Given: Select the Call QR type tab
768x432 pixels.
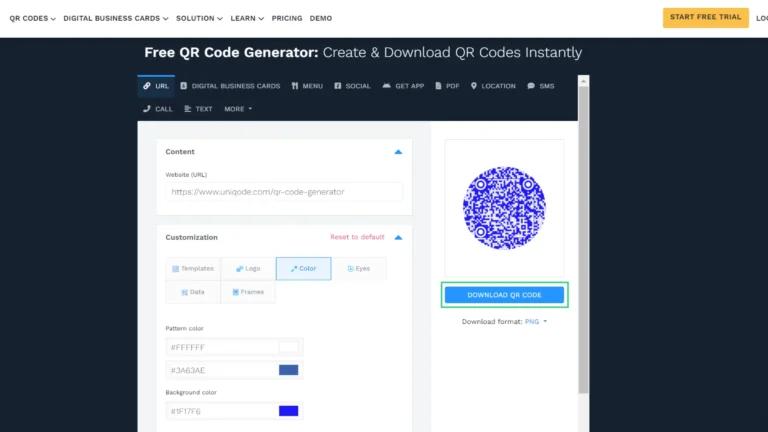Looking at the screenshot, I should 158,109.
